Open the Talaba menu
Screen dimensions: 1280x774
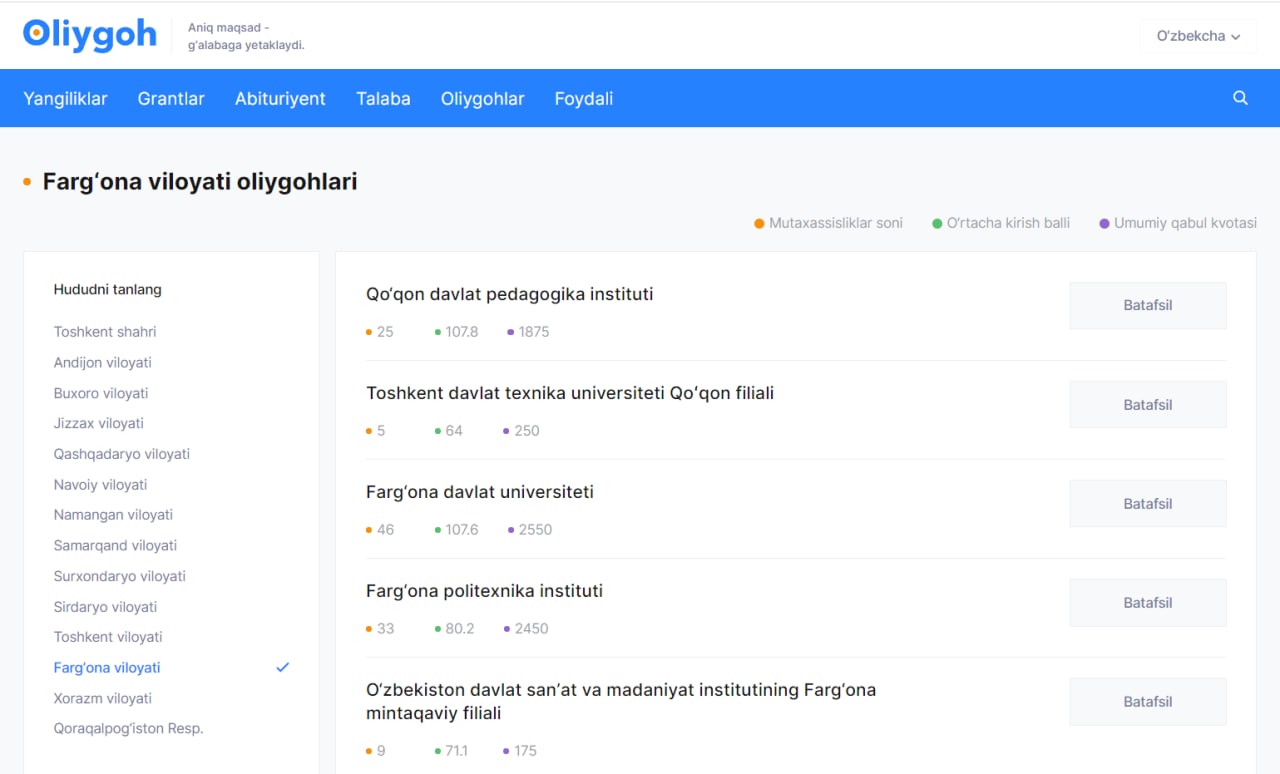coord(383,98)
